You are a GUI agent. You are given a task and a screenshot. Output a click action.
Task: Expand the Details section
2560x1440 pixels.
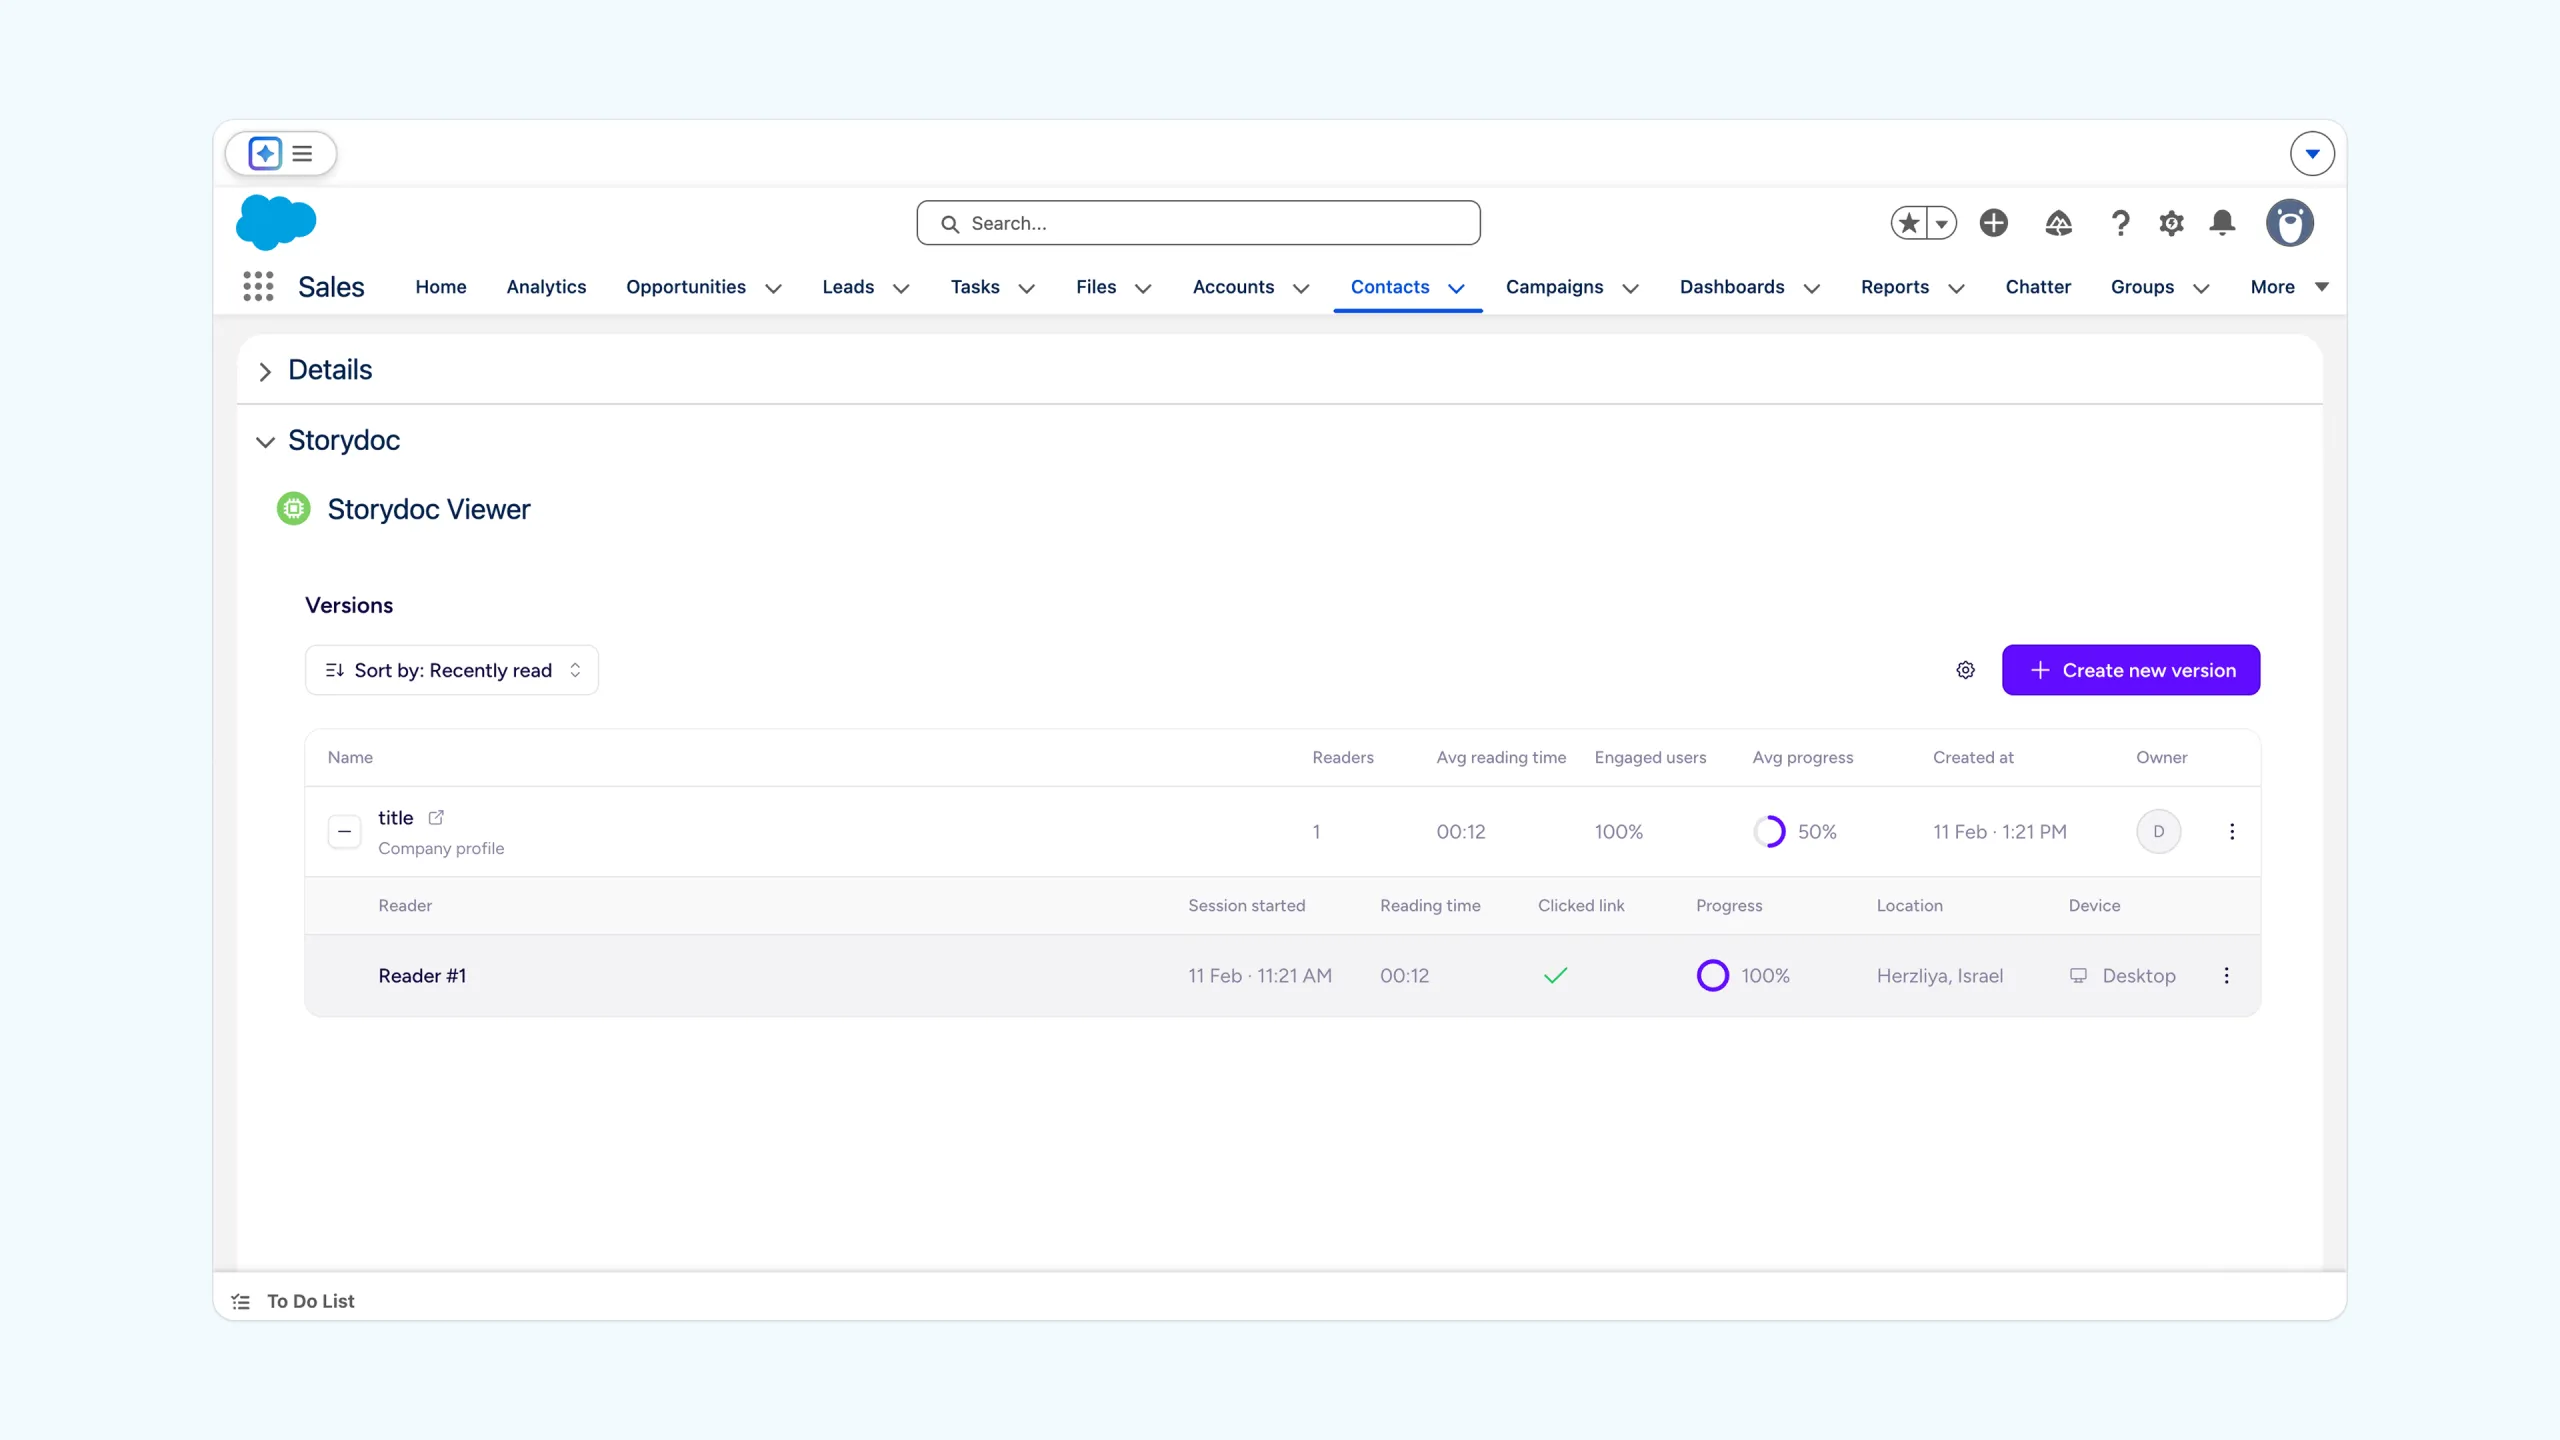tap(265, 371)
